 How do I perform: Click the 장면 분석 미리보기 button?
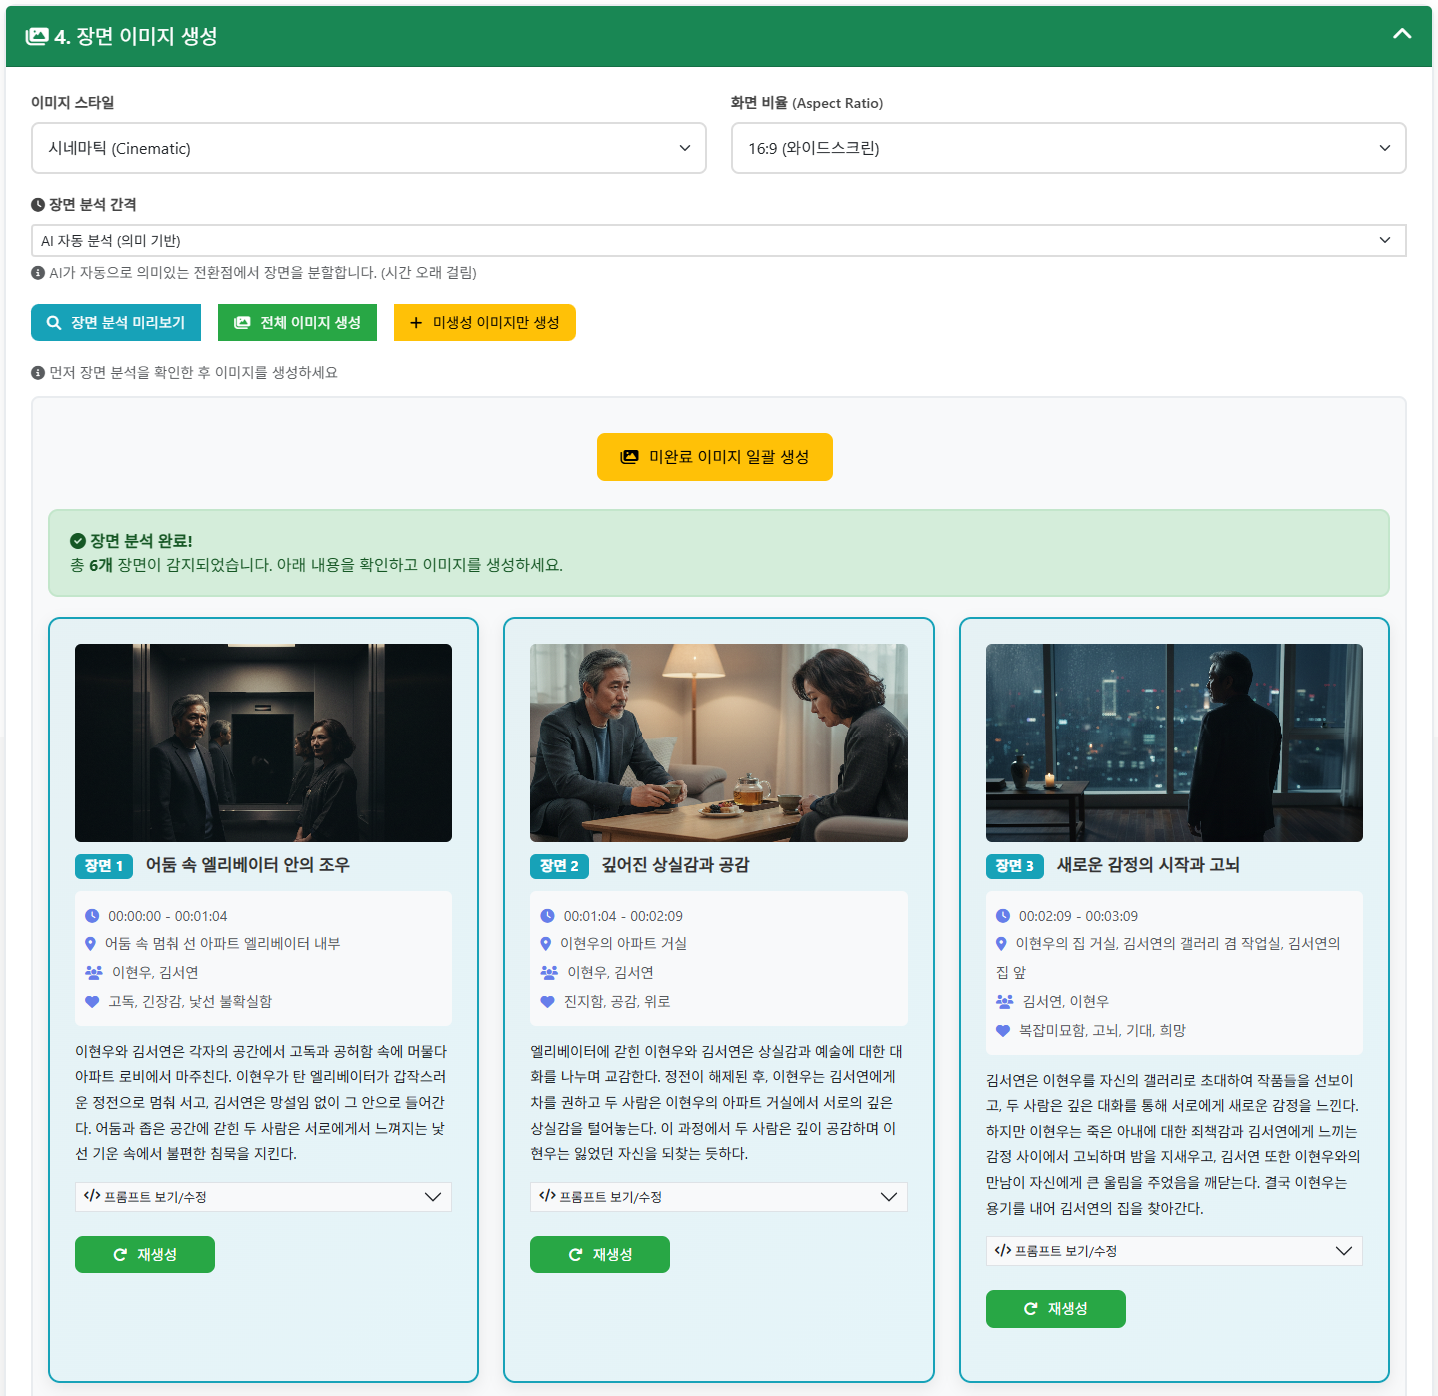click(116, 322)
